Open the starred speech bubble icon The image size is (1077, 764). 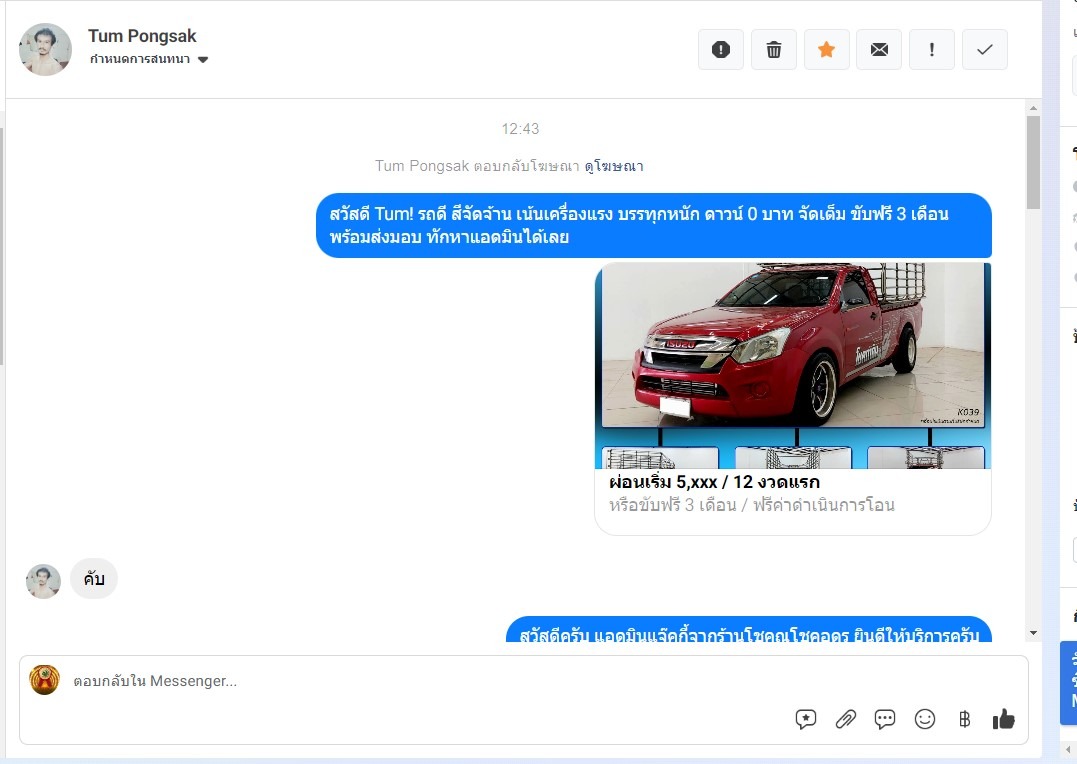[806, 719]
